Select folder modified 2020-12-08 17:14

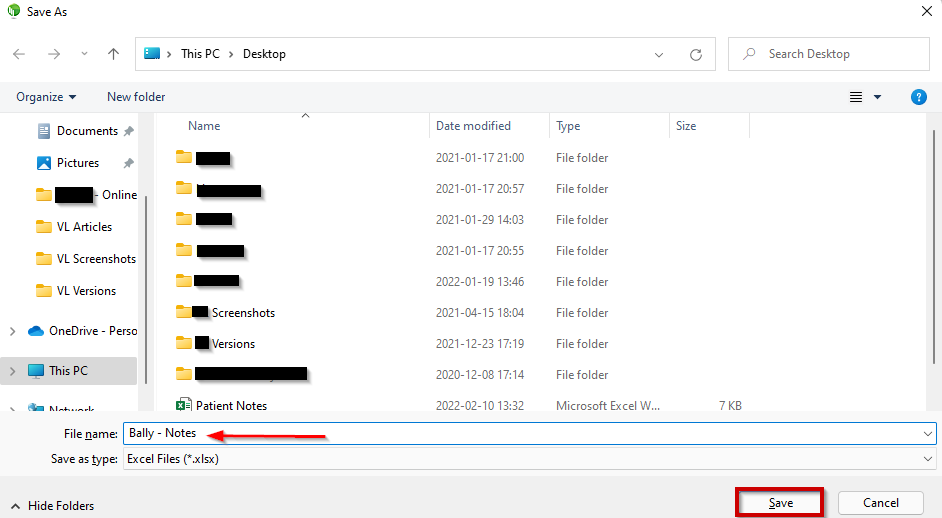click(x=461, y=375)
